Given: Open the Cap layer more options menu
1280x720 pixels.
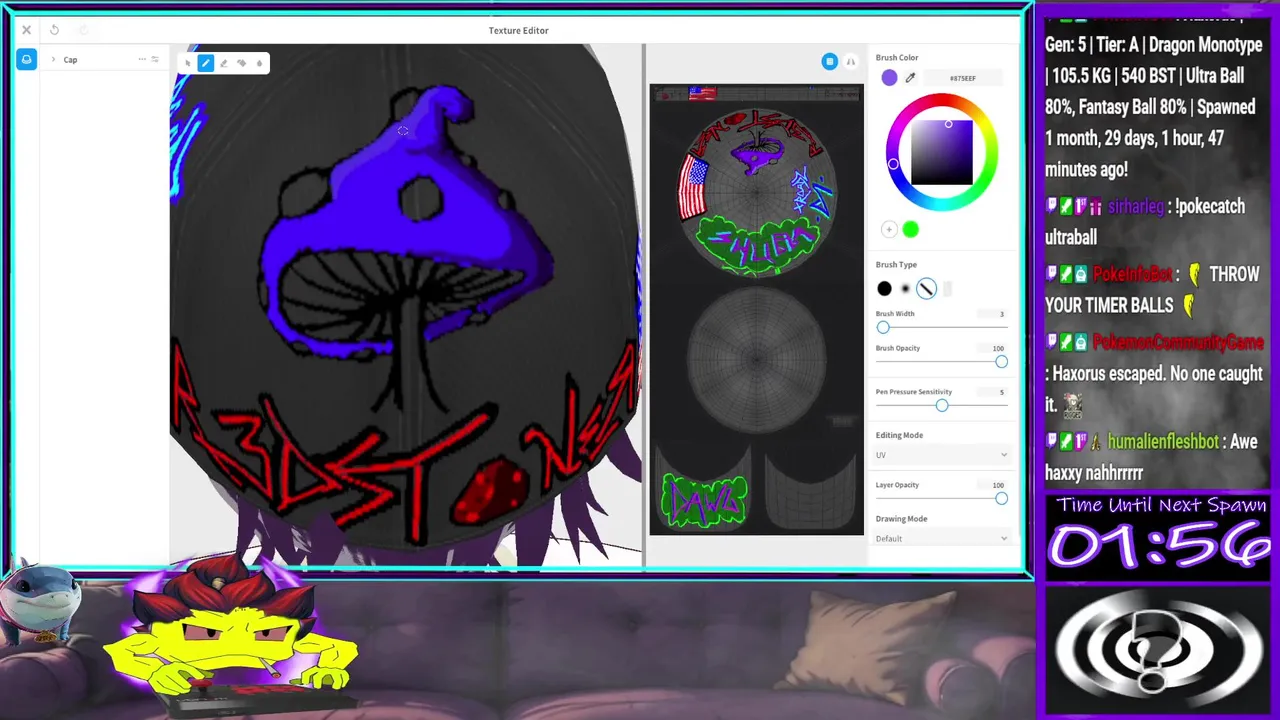Looking at the screenshot, I should (142, 60).
